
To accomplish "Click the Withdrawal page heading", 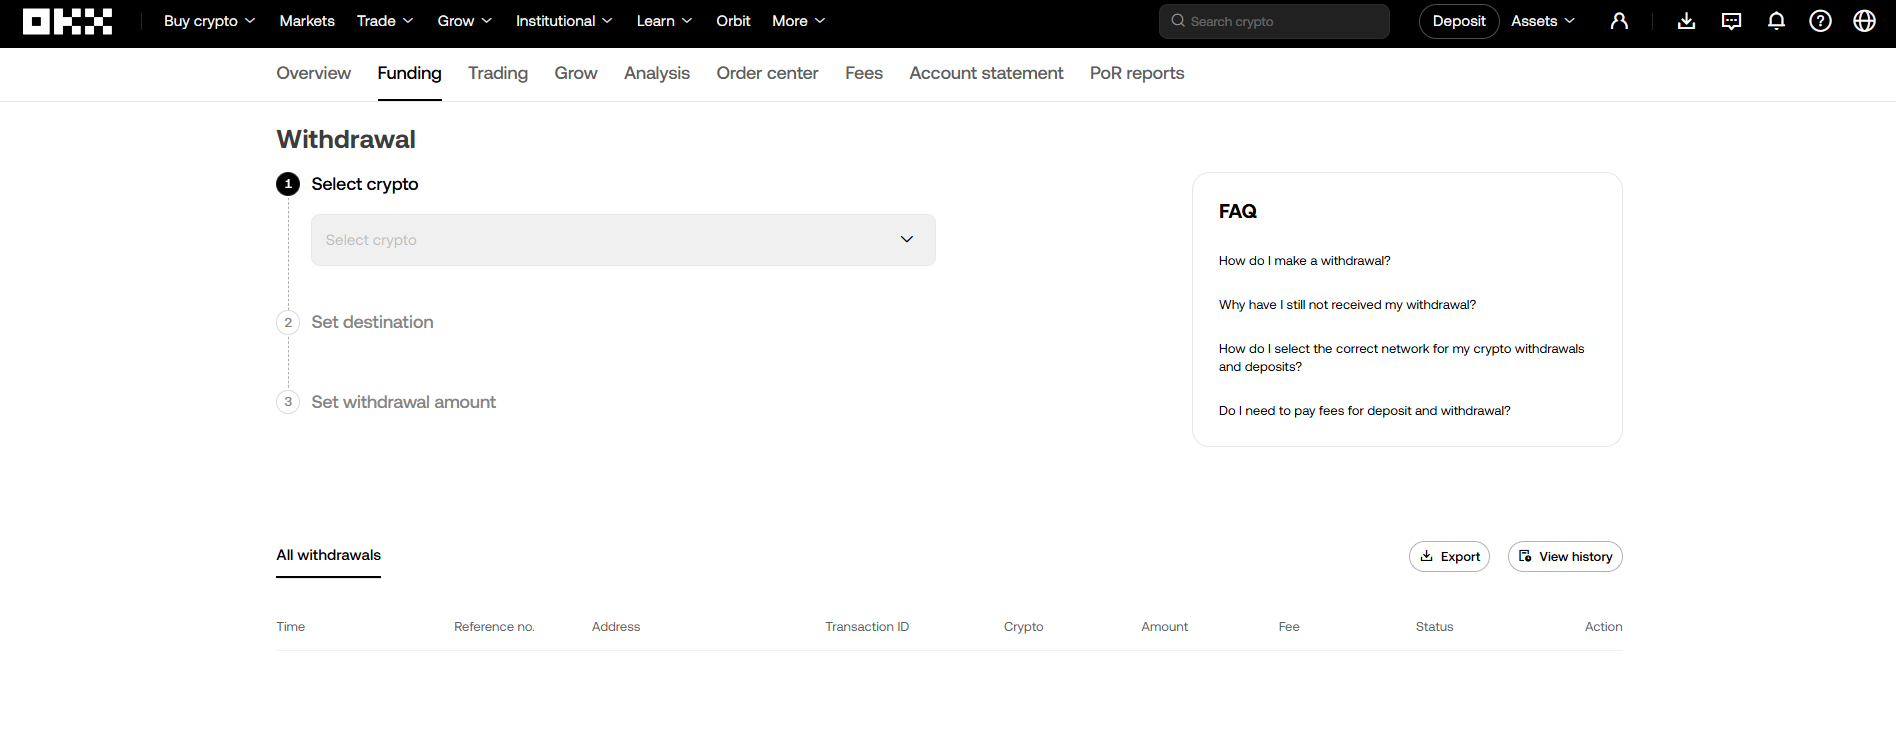I will click(346, 139).
